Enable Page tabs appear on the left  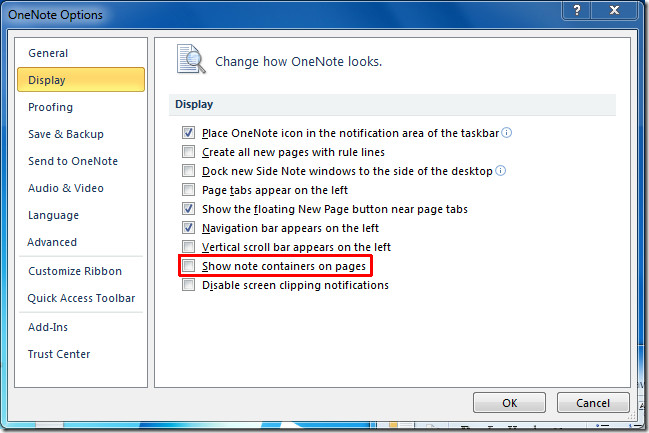(188, 190)
